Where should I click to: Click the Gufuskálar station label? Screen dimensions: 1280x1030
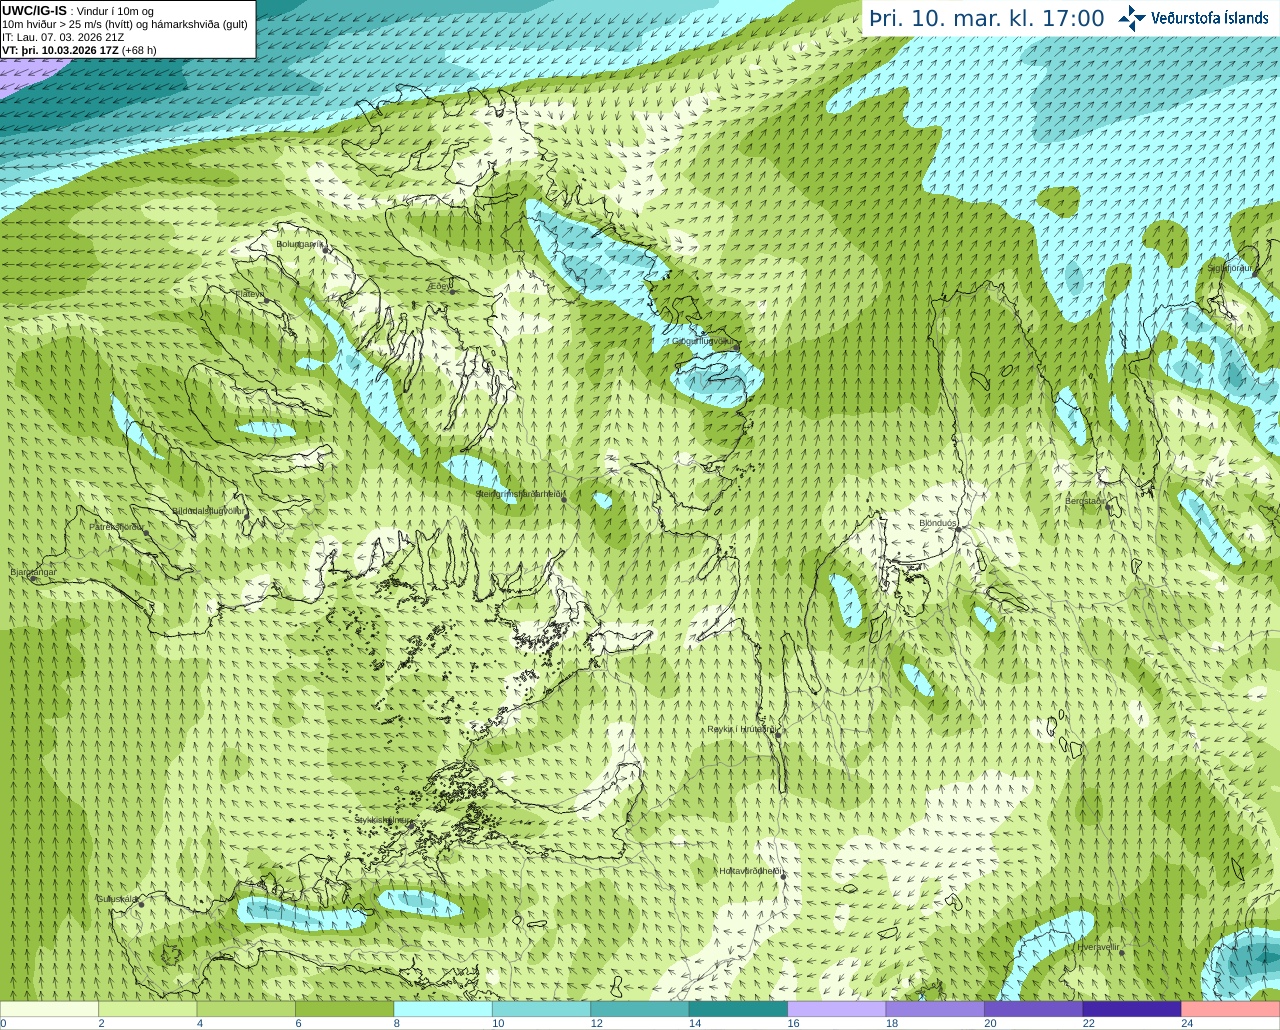[x=117, y=899]
